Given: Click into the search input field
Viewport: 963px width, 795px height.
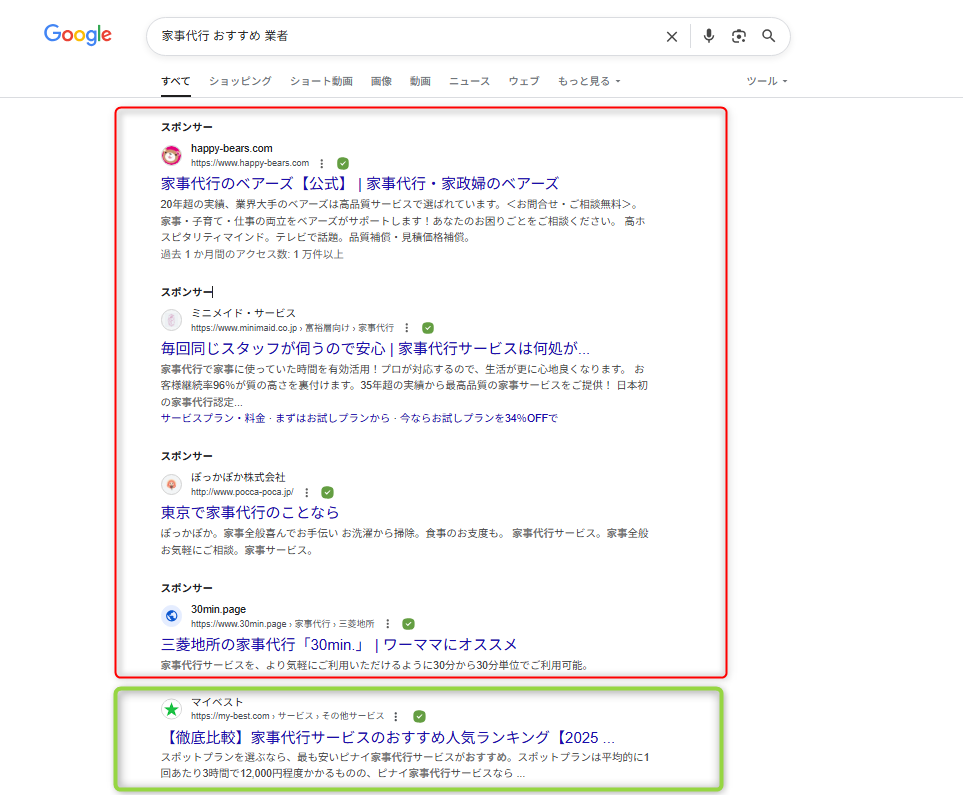Looking at the screenshot, I should coord(400,36).
